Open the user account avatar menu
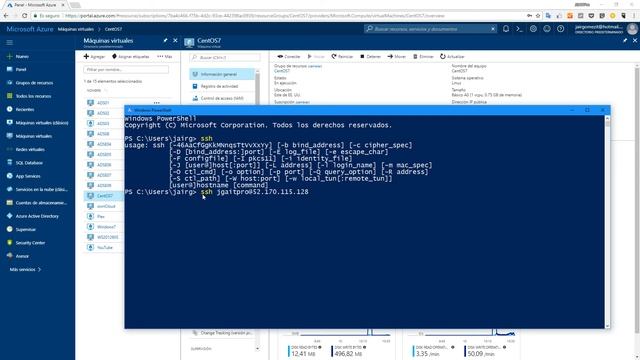The width and height of the screenshot is (640, 360). [x=632, y=29]
